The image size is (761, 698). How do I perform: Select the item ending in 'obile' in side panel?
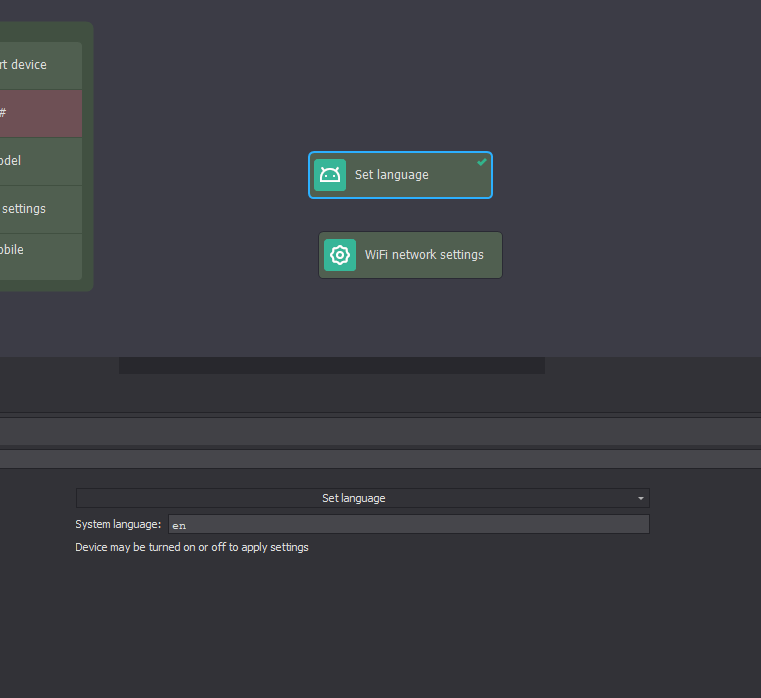41,257
